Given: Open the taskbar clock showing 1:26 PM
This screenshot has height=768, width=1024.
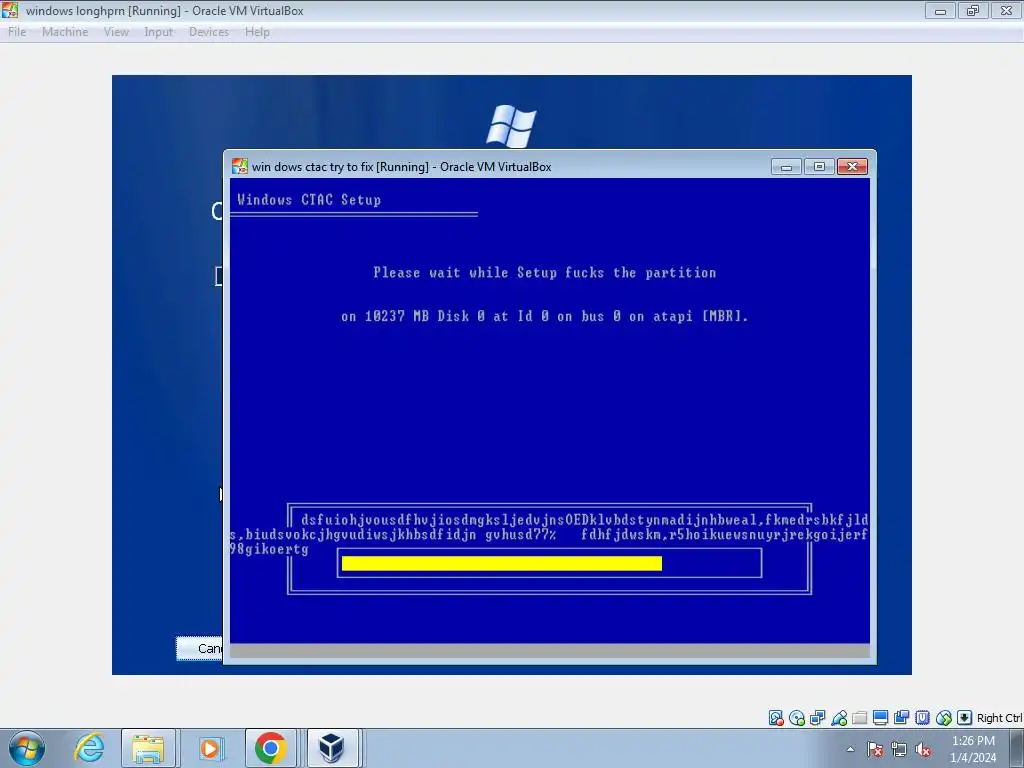Looking at the screenshot, I should (973, 749).
